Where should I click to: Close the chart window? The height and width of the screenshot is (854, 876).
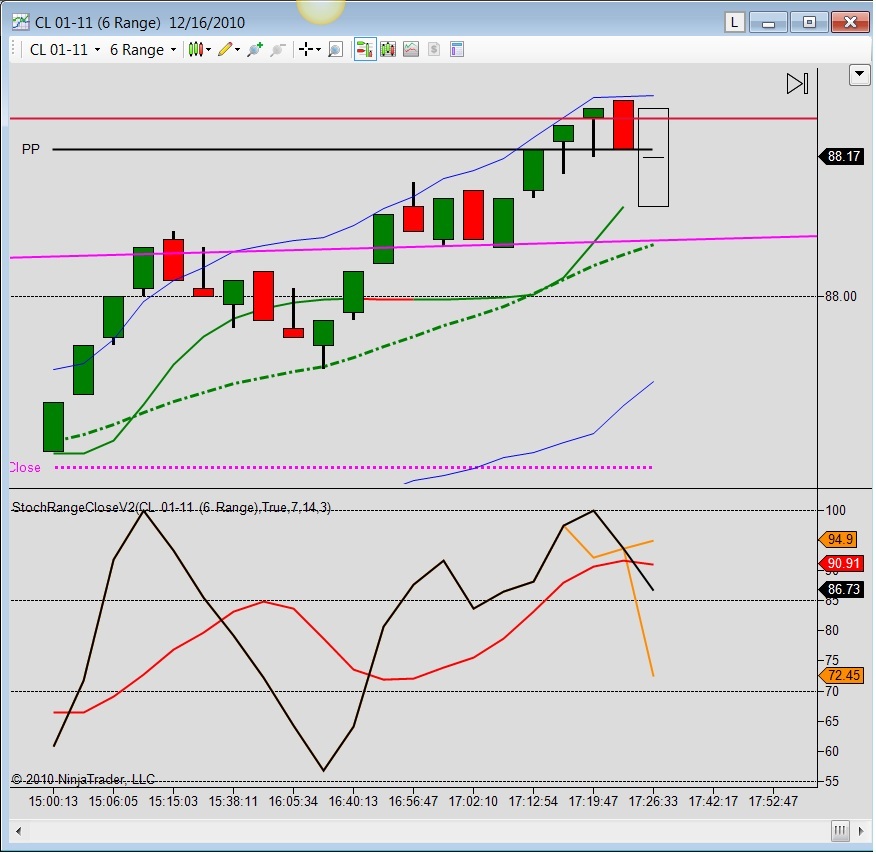(850, 23)
